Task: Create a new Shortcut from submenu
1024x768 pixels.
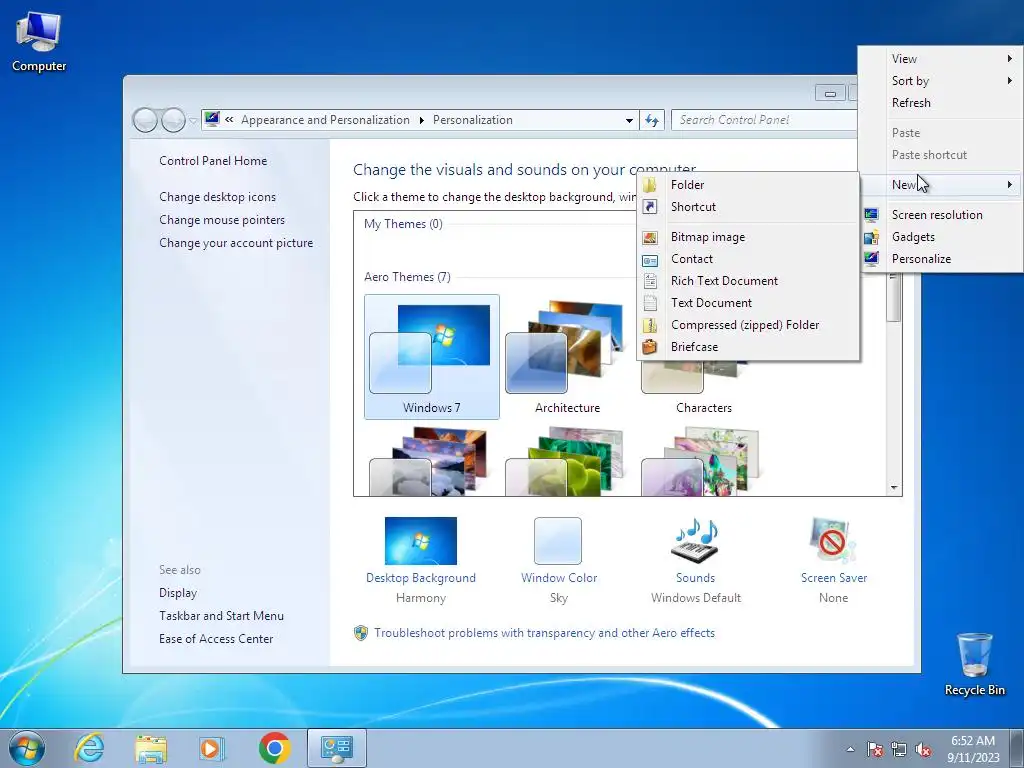Action: (748, 207)
